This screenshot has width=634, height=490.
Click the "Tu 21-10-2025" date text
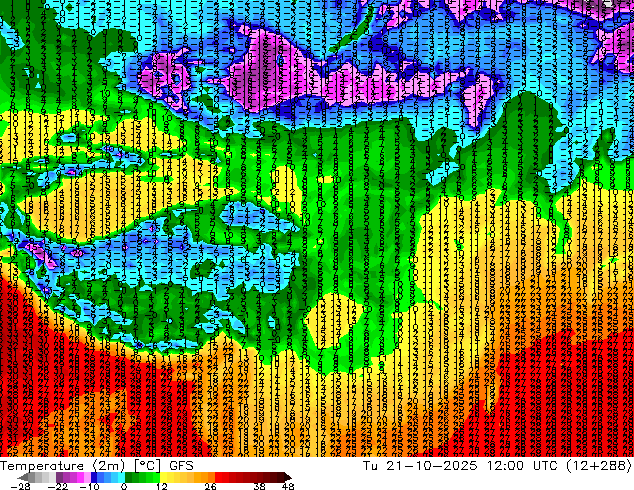click(420, 466)
